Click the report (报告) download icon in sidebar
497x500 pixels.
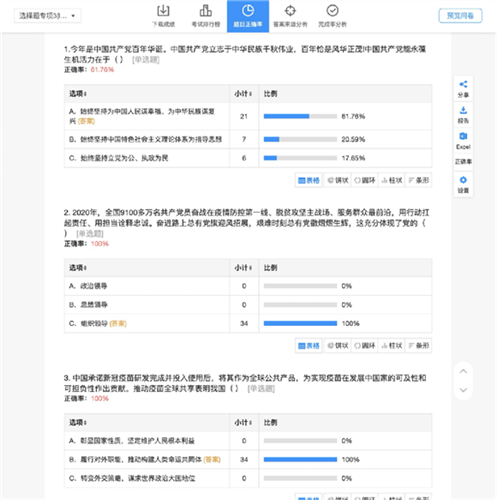(x=463, y=115)
